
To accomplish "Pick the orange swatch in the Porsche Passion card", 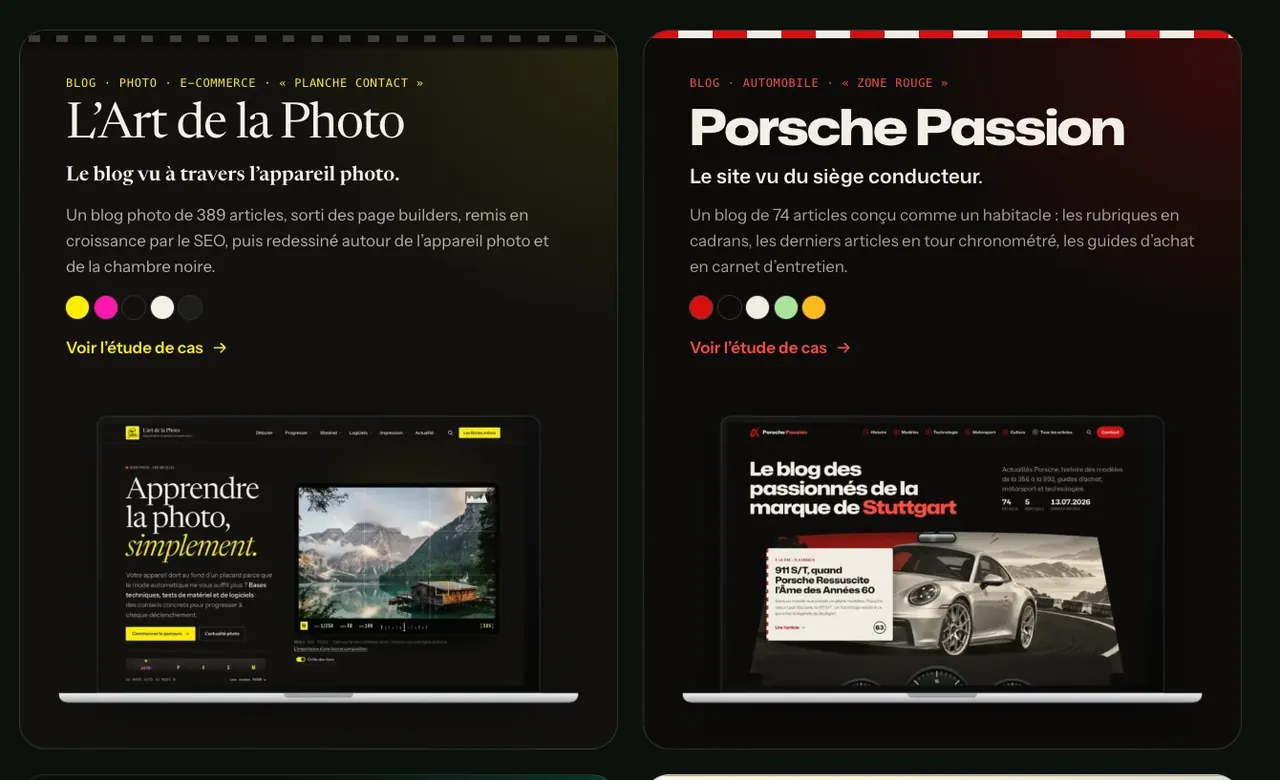I will tap(814, 307).
